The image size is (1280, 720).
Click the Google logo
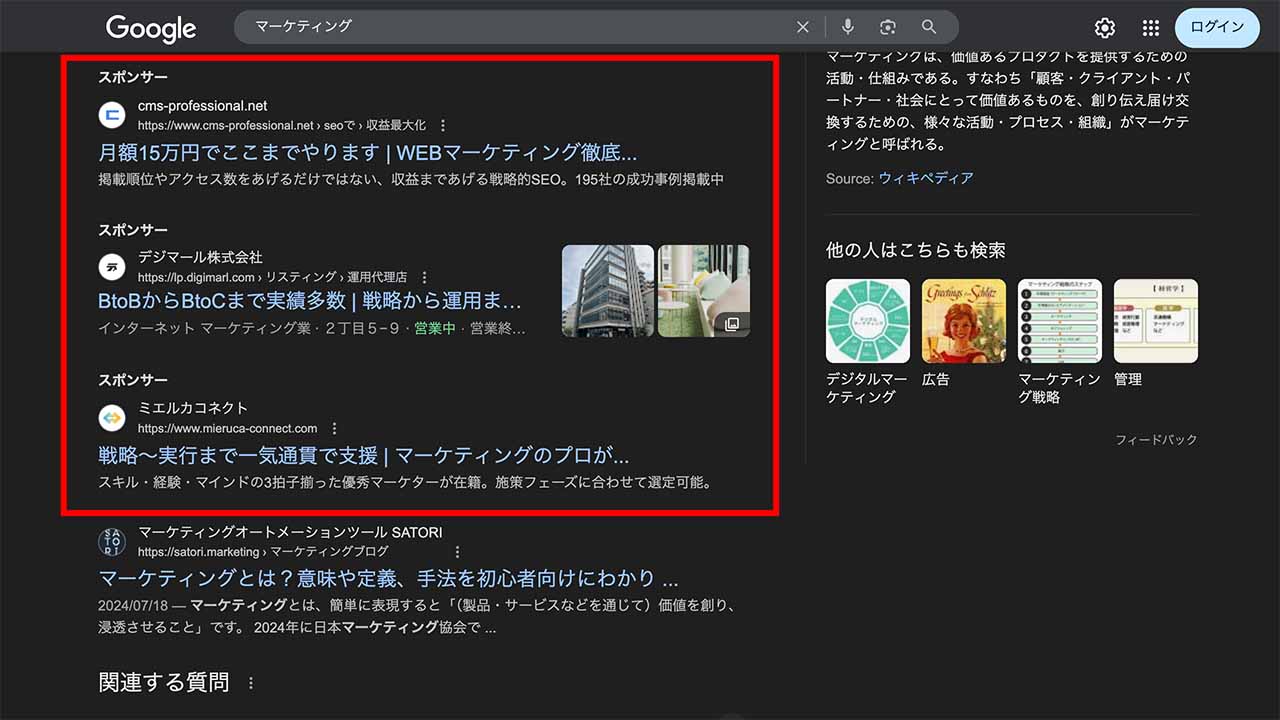coord(151,28)
